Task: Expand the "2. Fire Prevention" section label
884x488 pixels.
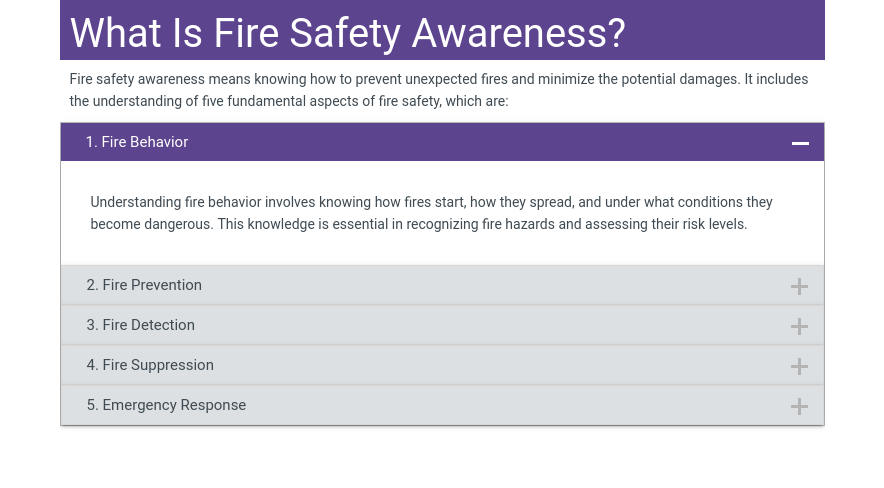Action: coord(144,285)
